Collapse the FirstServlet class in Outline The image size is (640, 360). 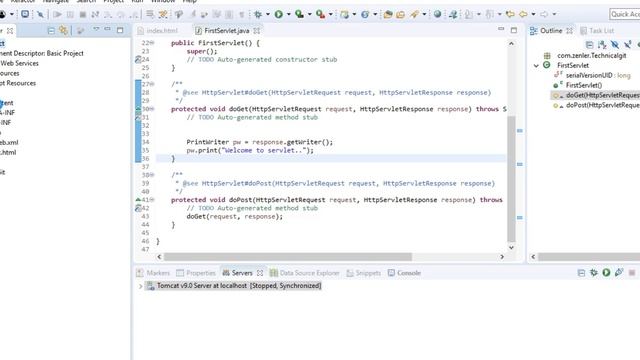pos(536,65)
